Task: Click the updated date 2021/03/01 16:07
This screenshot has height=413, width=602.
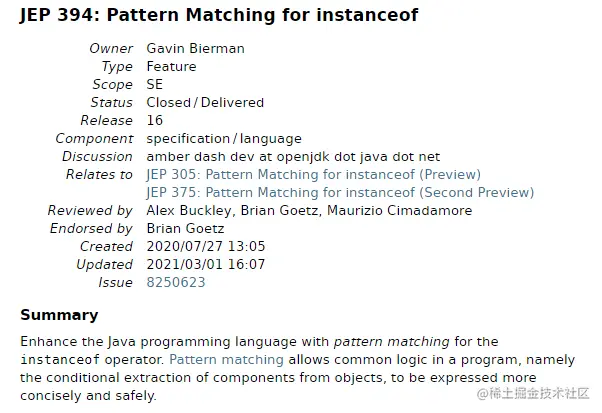Action: [206, 265]
